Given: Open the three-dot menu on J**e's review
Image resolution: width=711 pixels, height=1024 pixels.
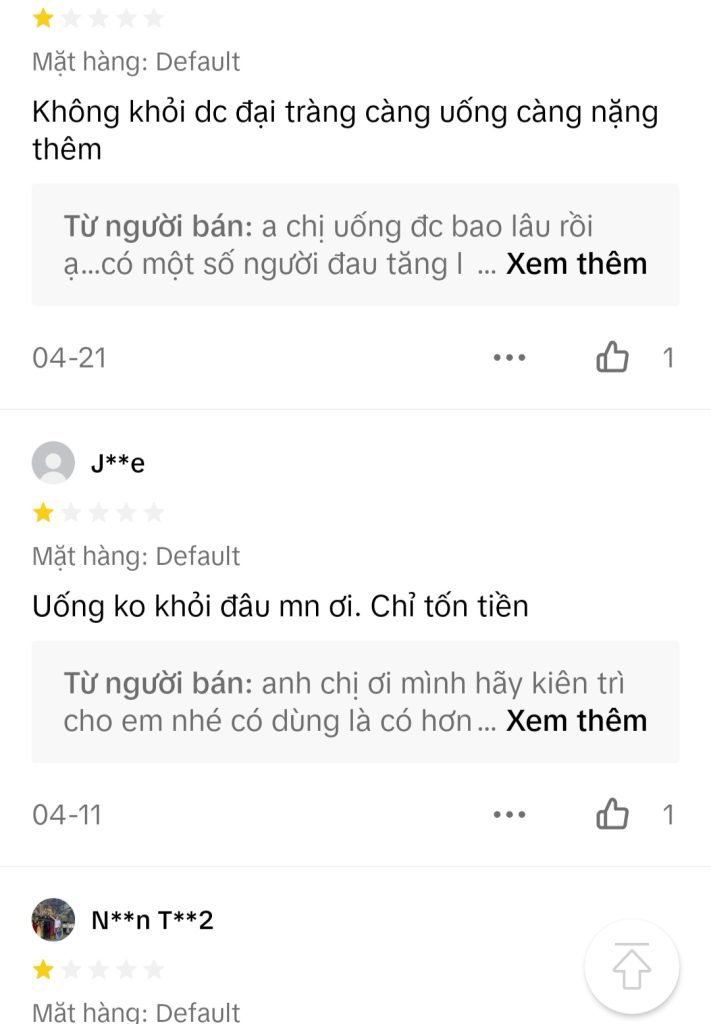Looking at the screenshot, I should [511, 815].
